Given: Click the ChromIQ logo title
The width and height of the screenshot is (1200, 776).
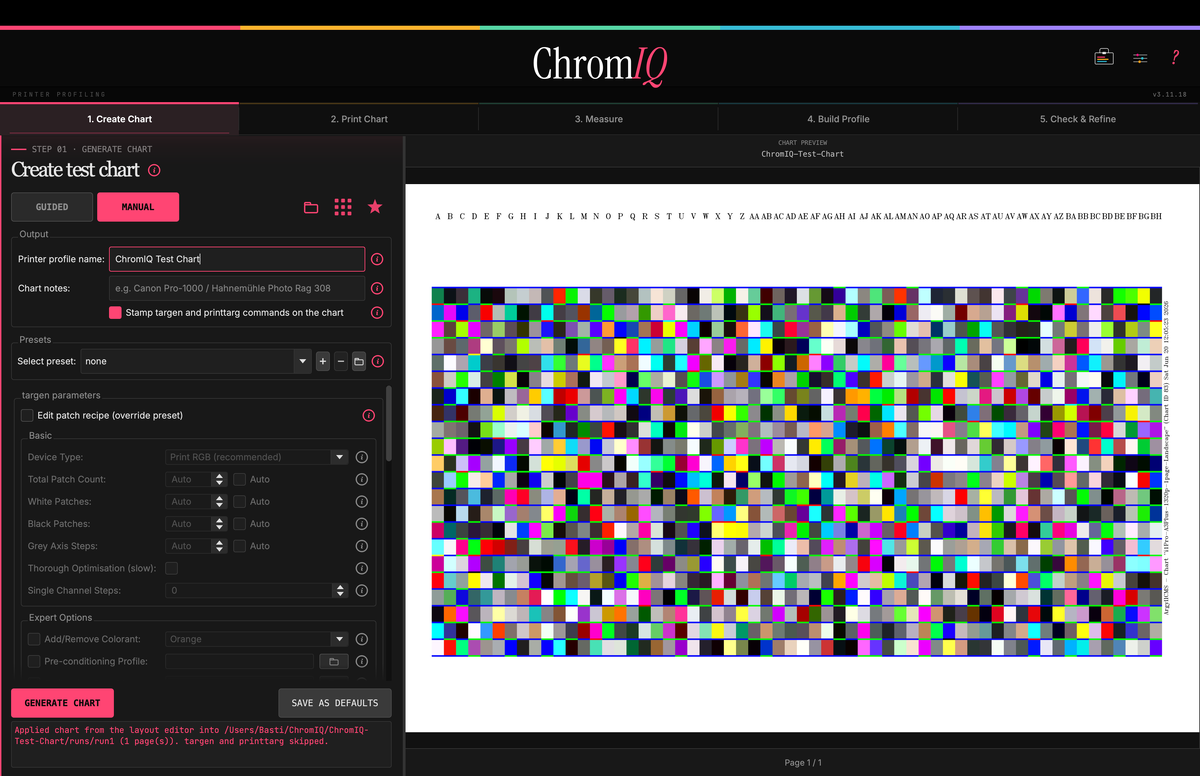Looking at the screenshot, I should click(600, 64).
